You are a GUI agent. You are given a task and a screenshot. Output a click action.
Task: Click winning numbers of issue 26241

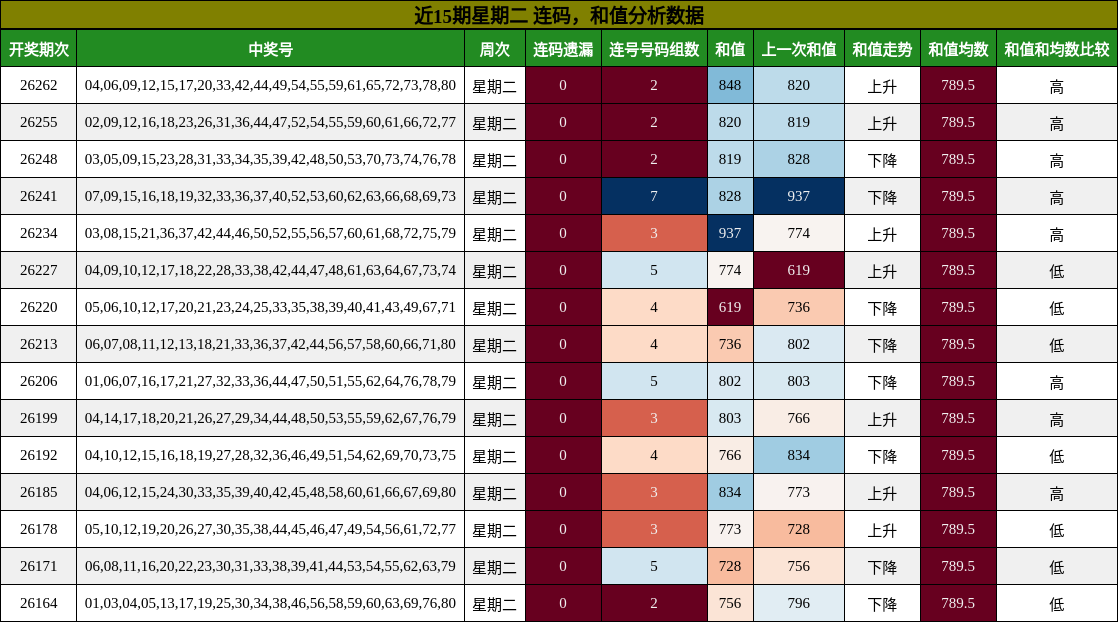click(270, 196)
